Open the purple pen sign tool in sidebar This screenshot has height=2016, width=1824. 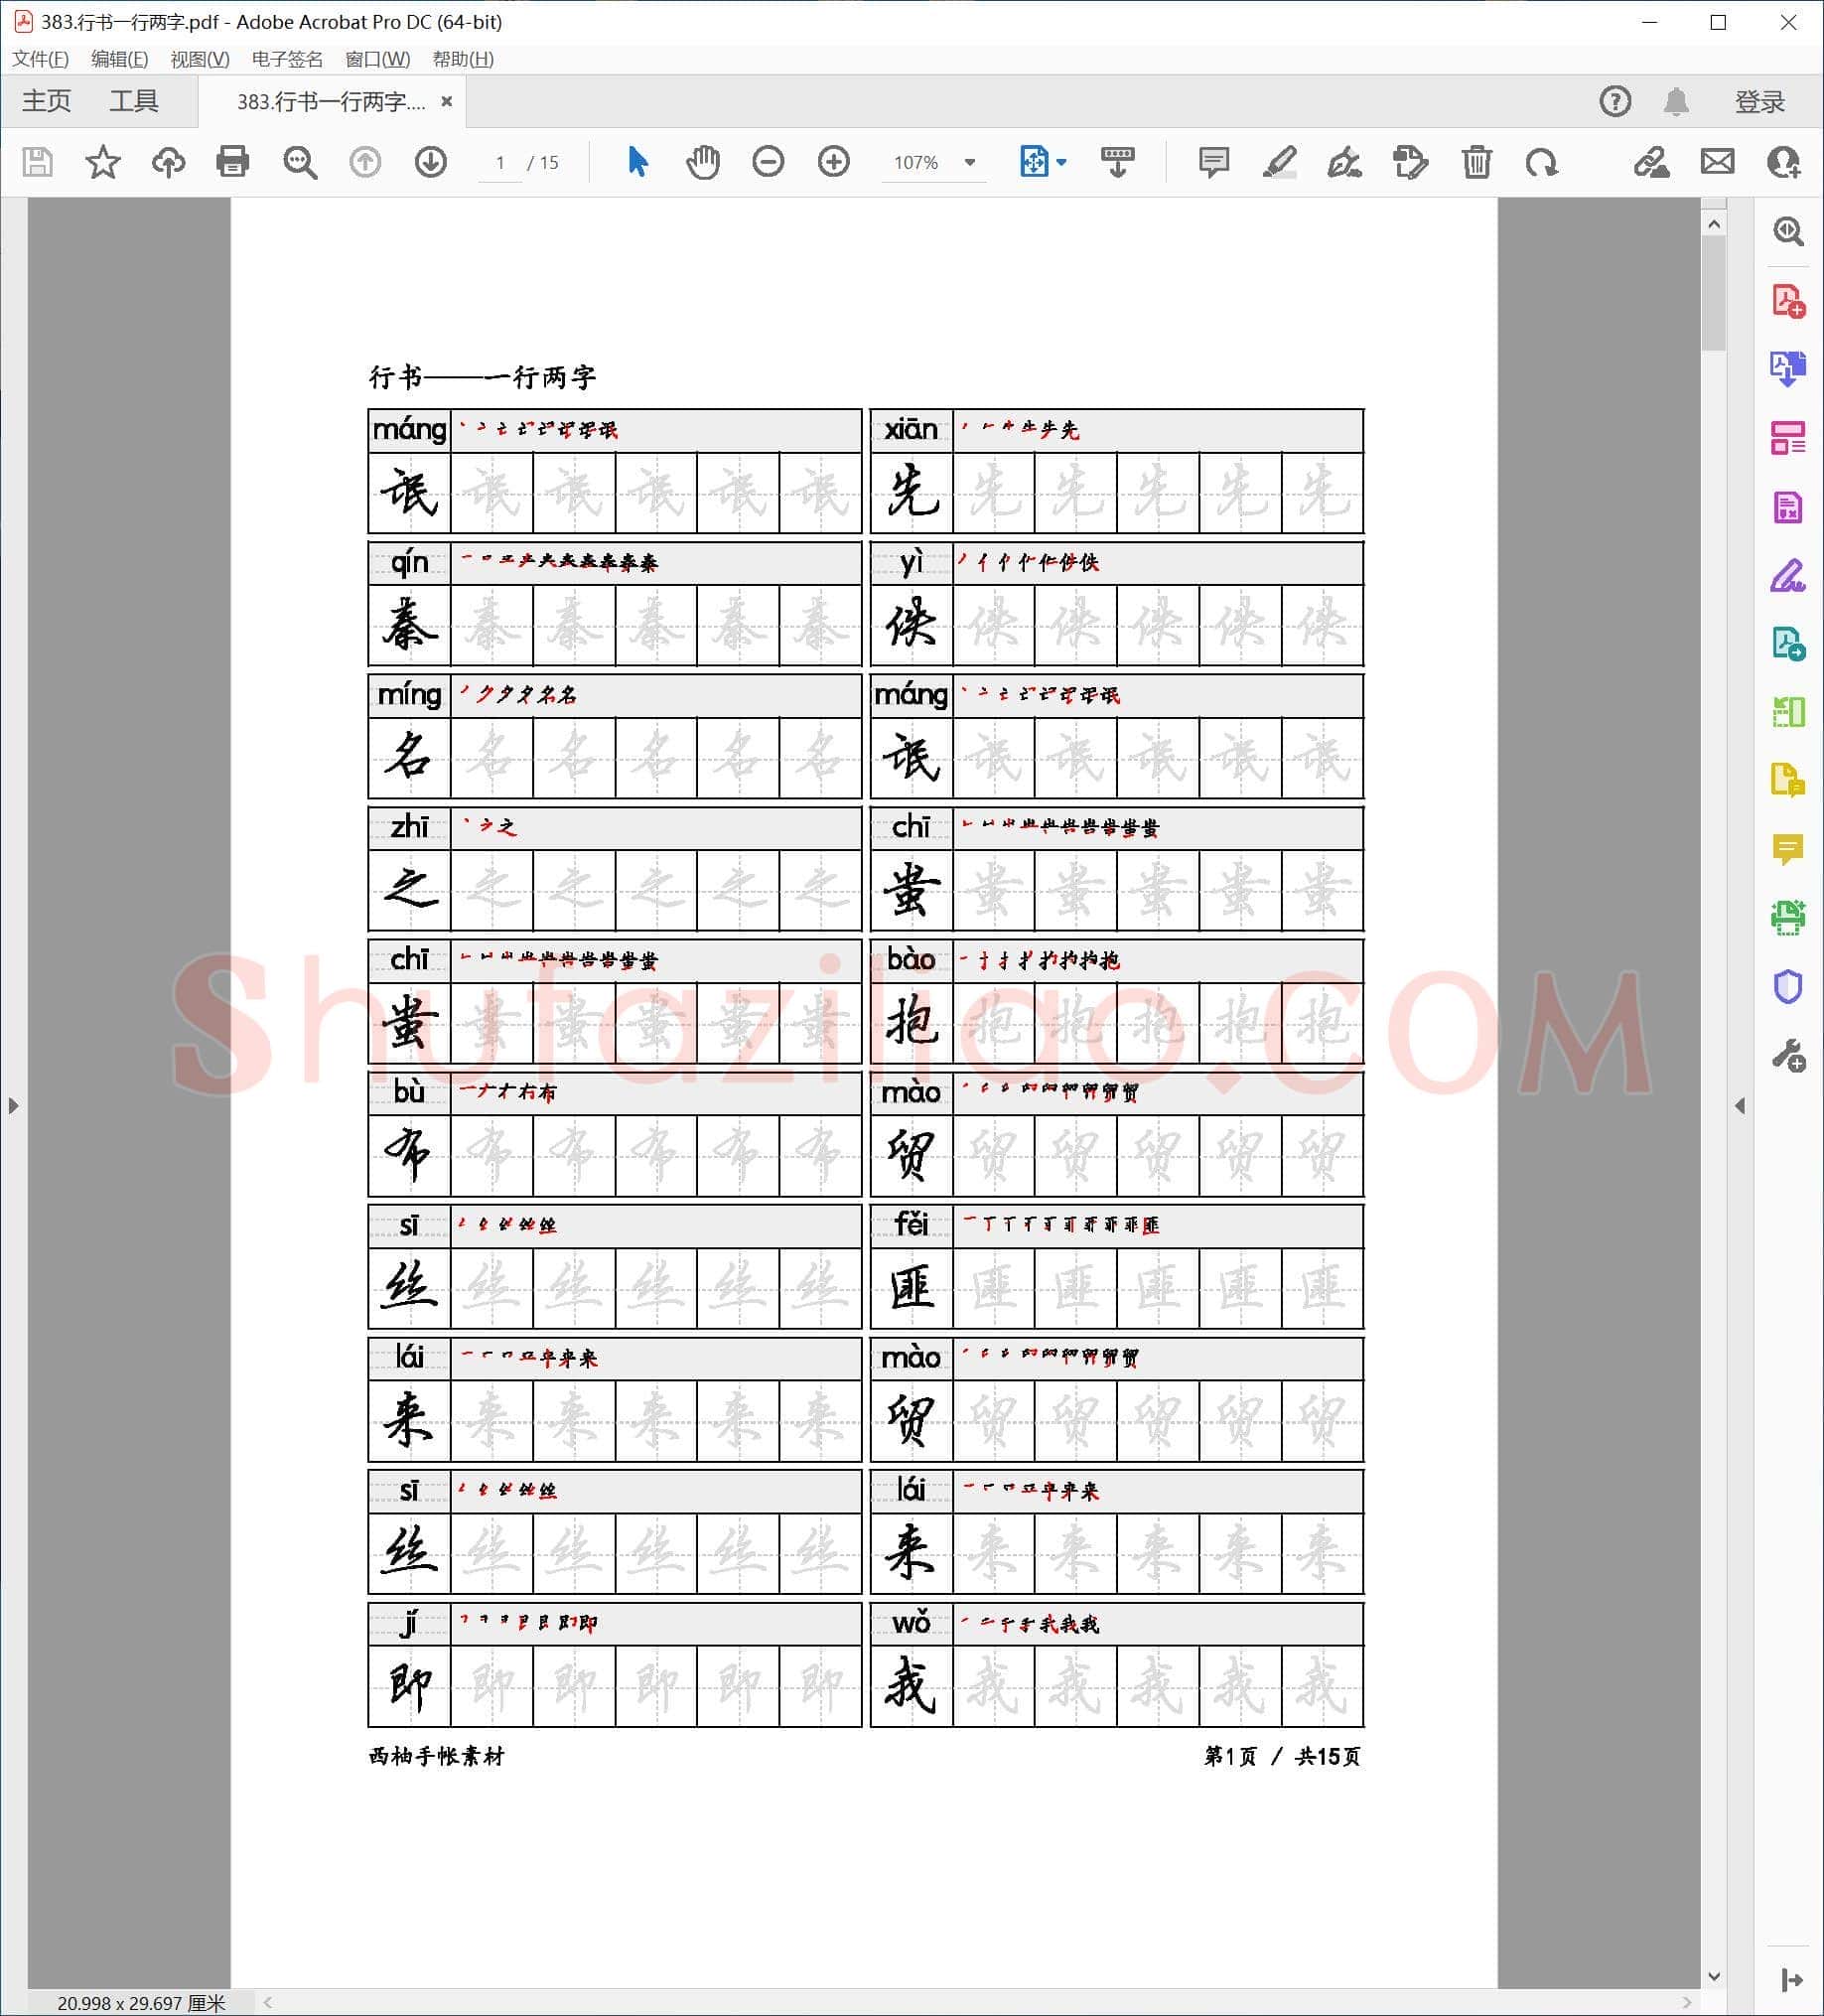tap(1788, 576)
